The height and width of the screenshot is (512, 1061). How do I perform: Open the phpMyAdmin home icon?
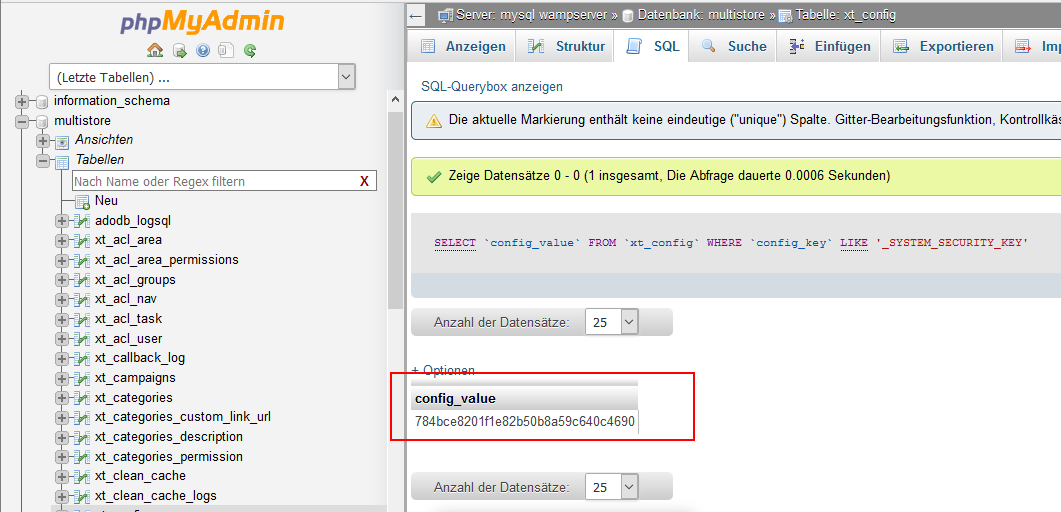click(155, 50)
